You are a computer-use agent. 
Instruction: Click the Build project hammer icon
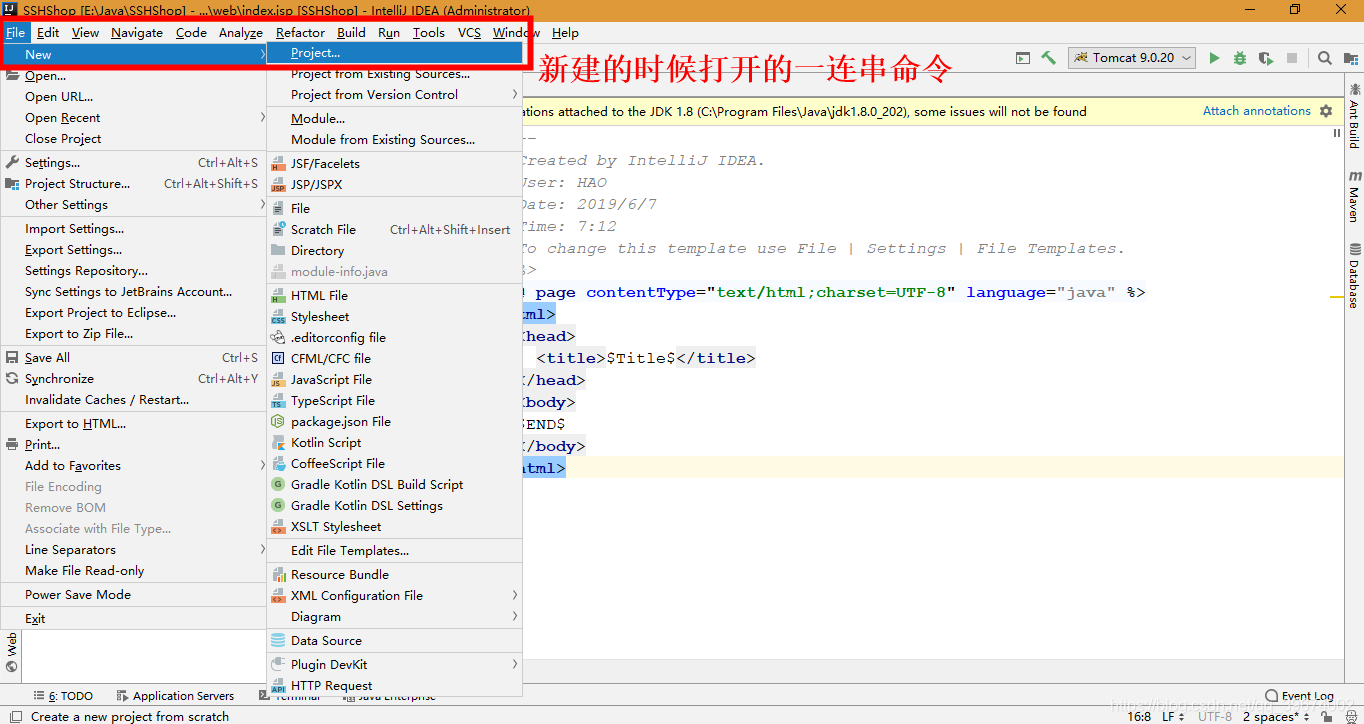click(1048, 57)
